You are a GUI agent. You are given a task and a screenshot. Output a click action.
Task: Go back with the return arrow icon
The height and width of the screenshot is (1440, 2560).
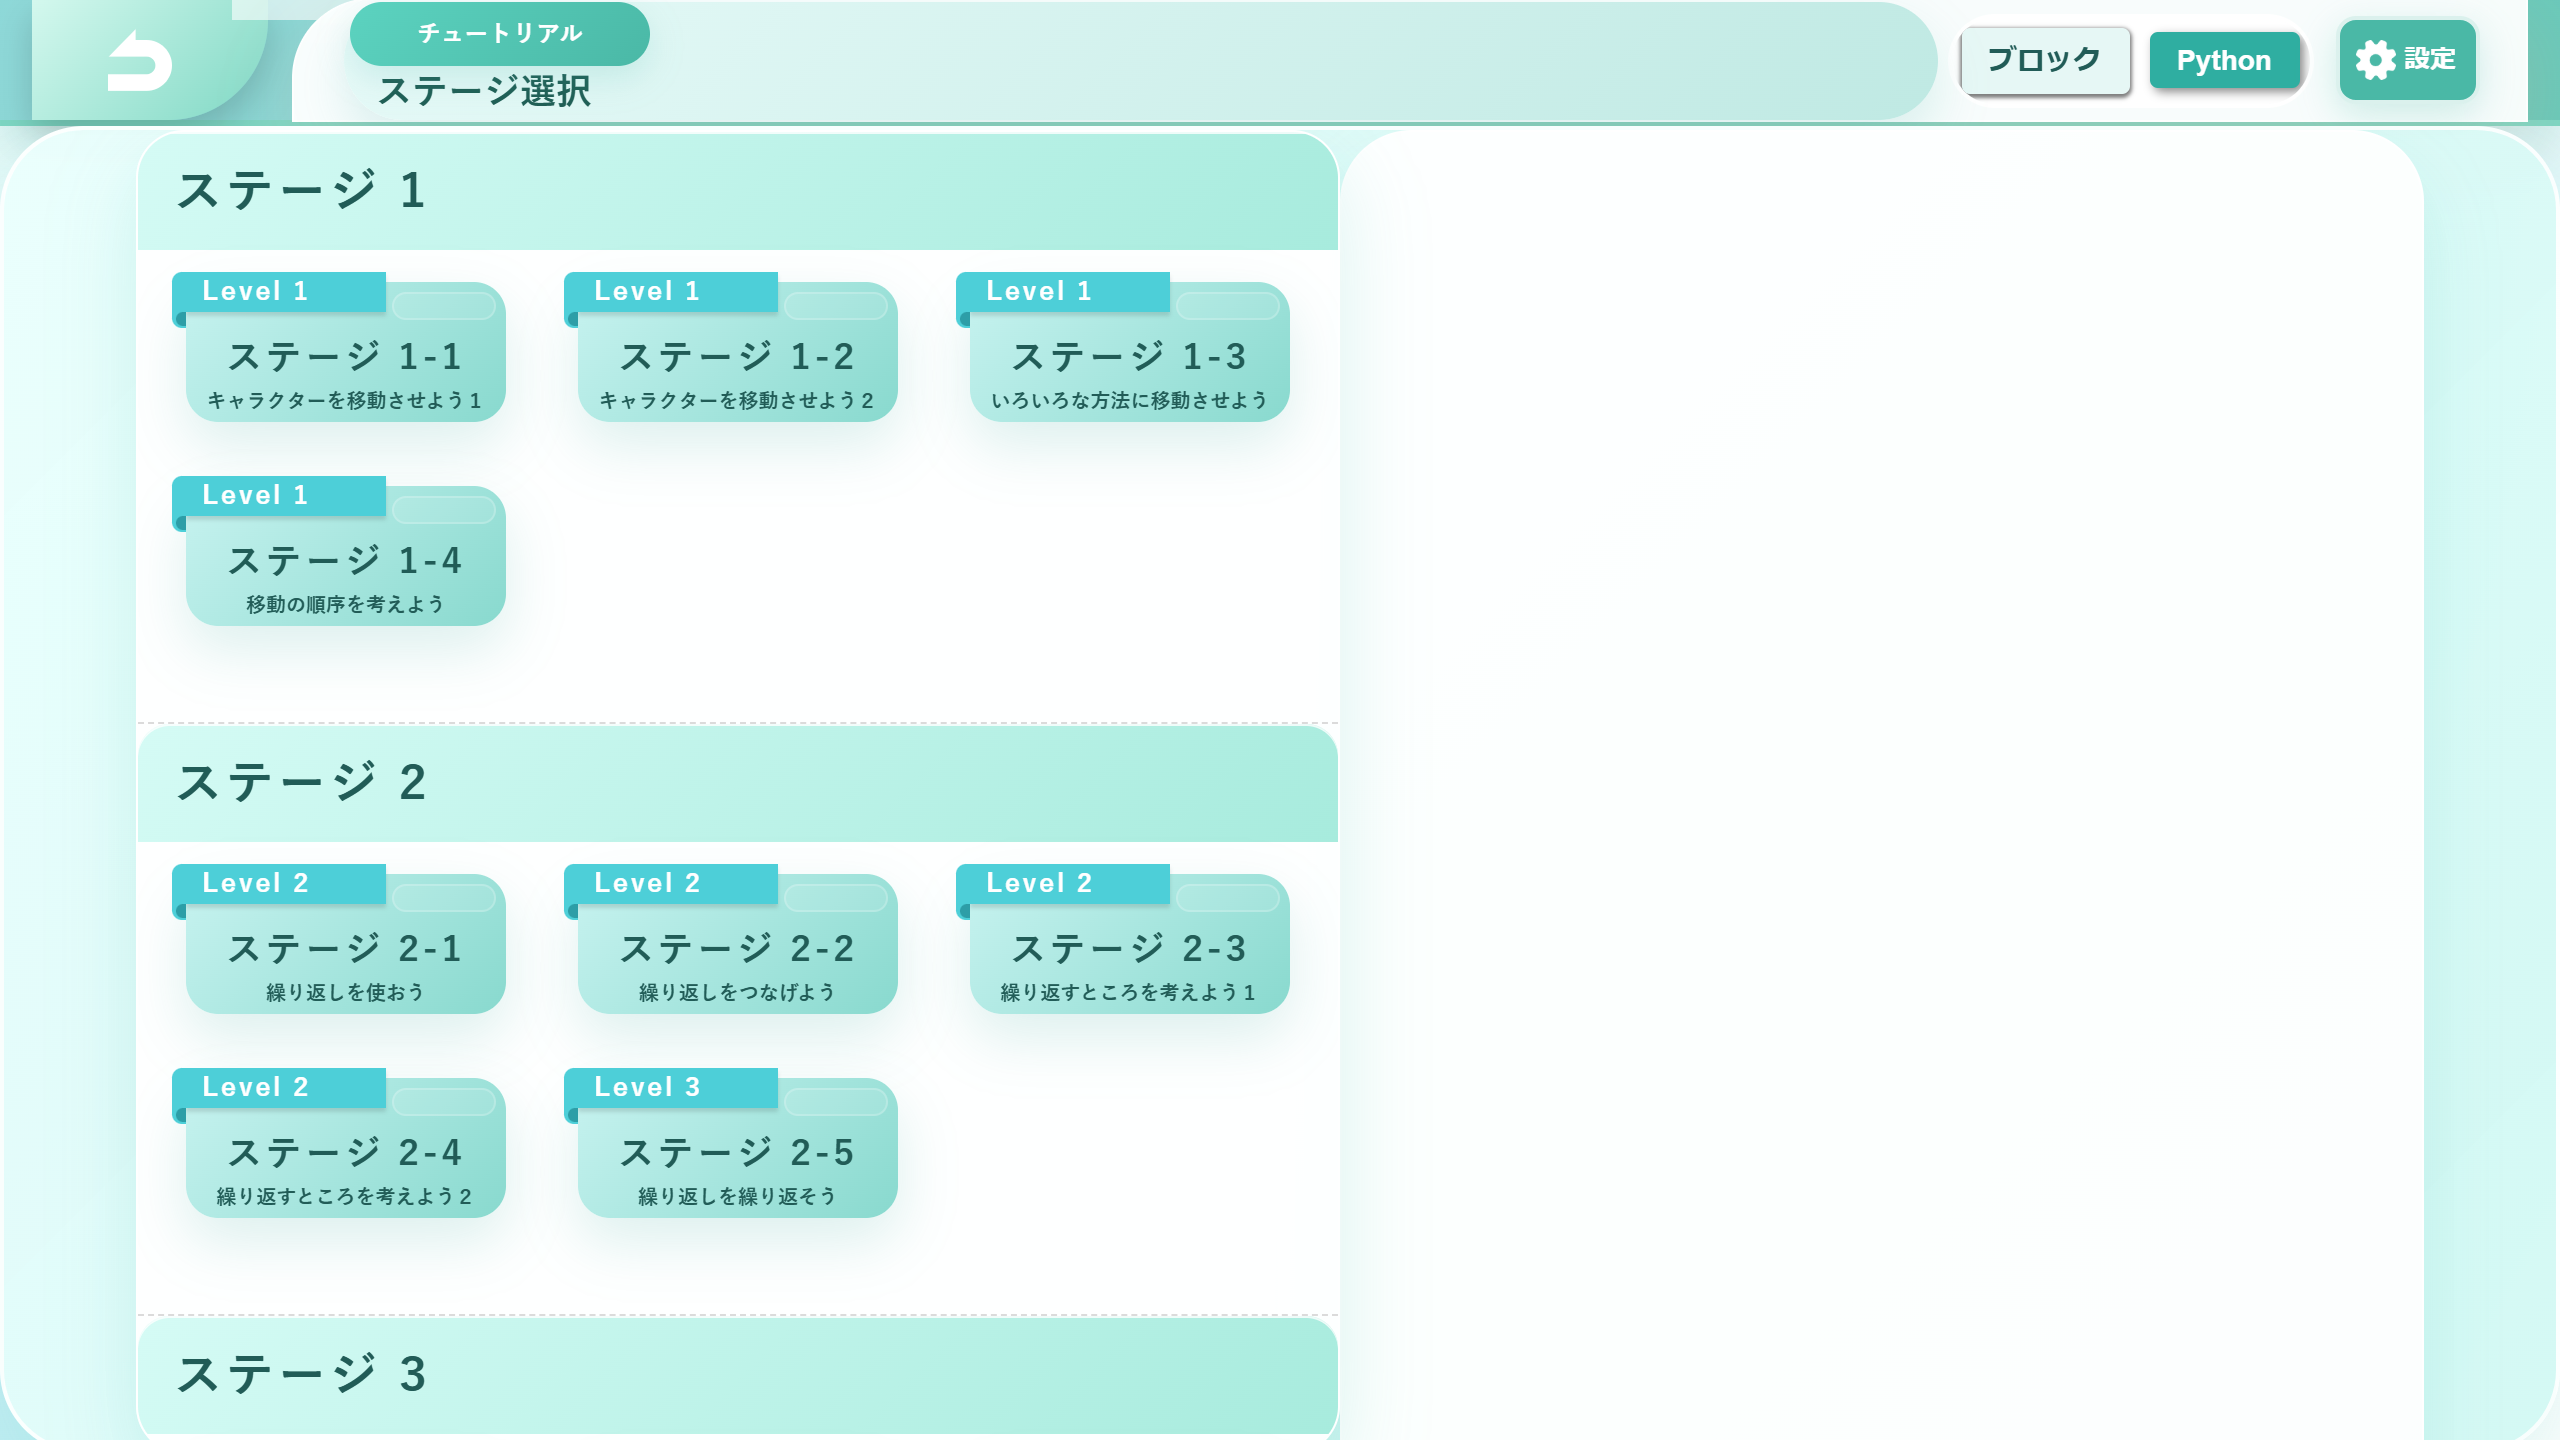tap(140, 61)
